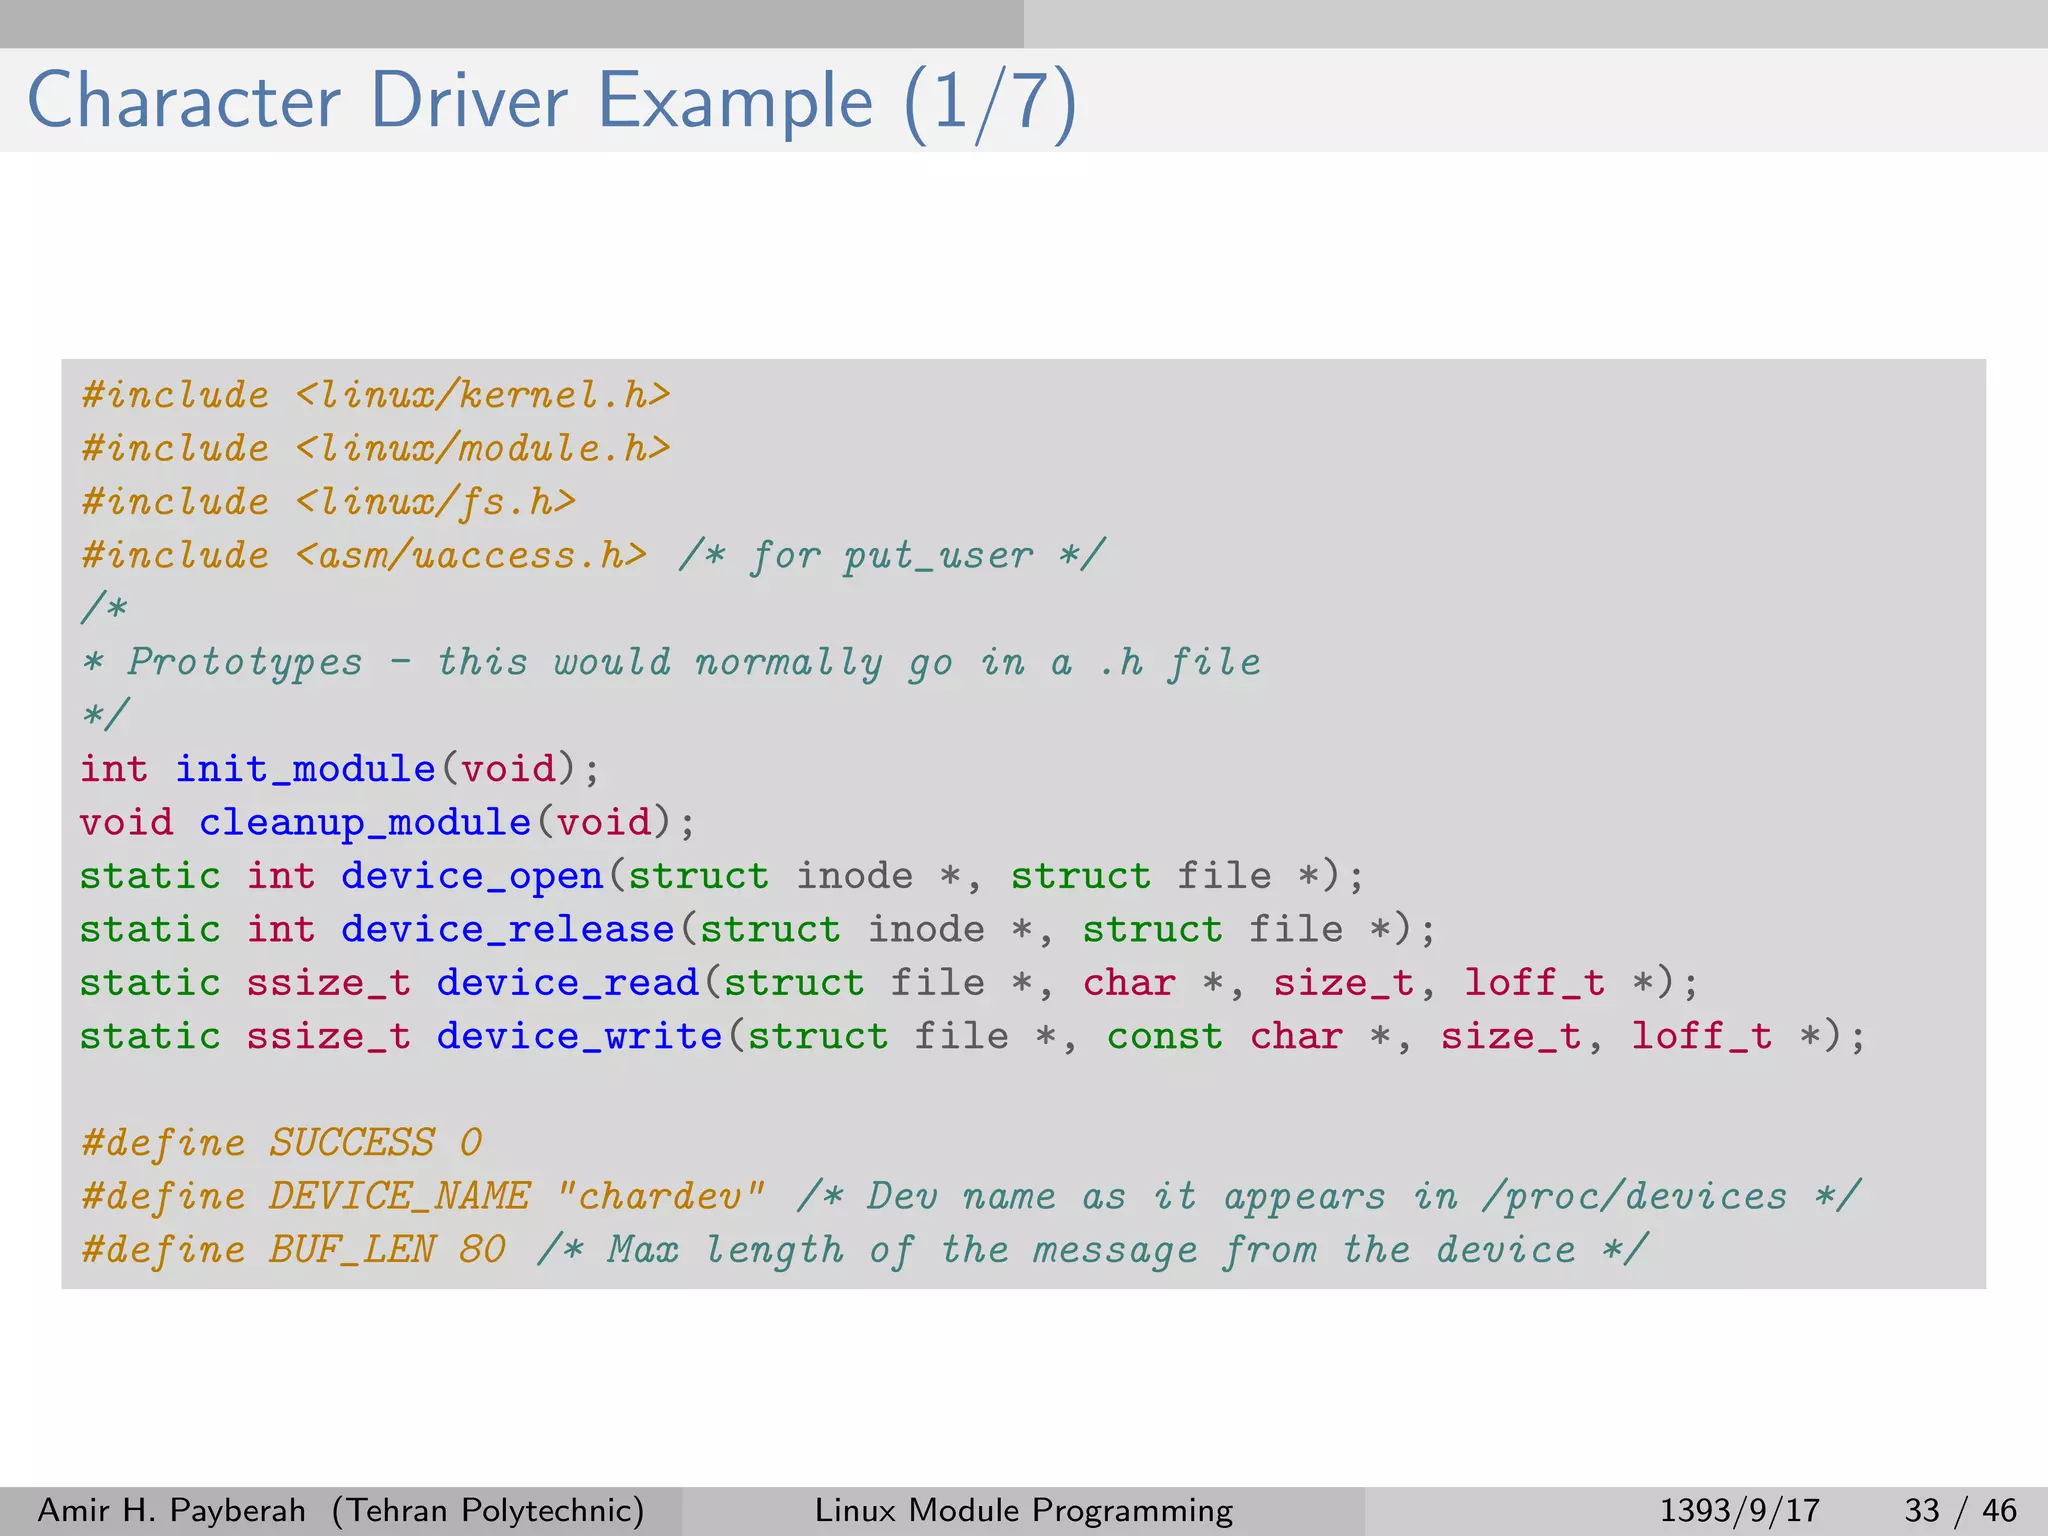The width and height of the screenshot is (2048, 1536).
Task: Click the page counter "33 / 46"
Action: (1961, 1511)
